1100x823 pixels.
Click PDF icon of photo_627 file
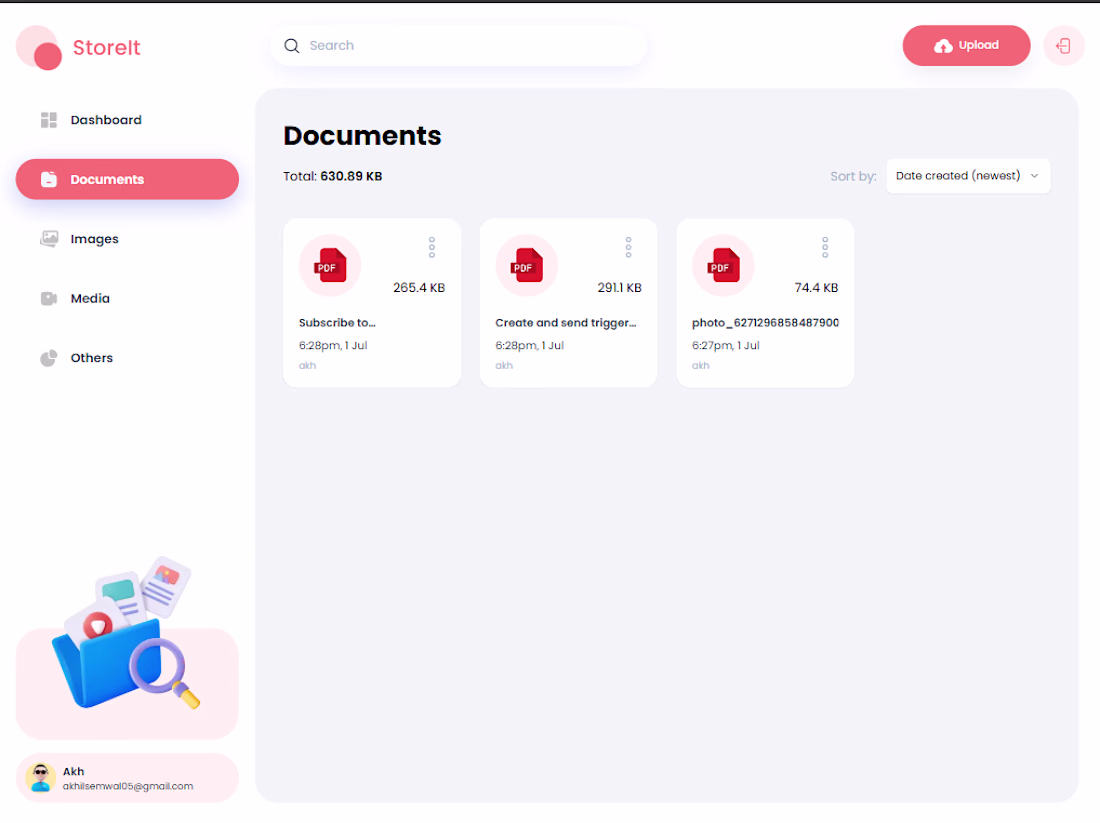(723, 265)
